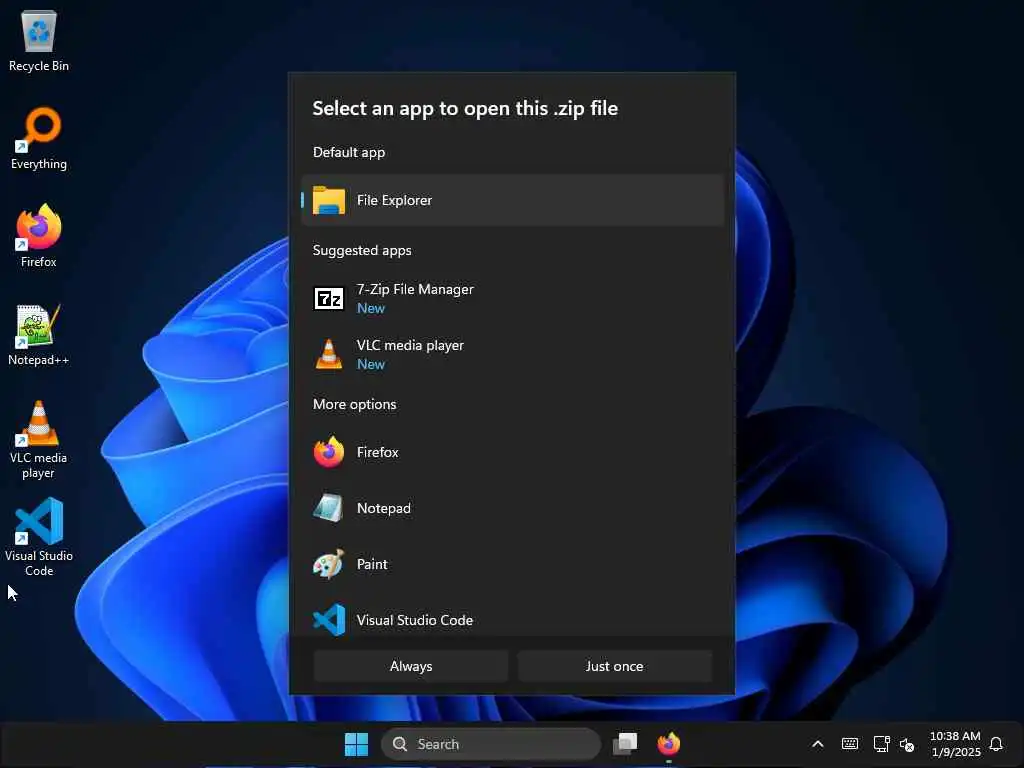Select the Firefox icon in More options
This screenshot has width=1024, height=768.
coord(328,452)
